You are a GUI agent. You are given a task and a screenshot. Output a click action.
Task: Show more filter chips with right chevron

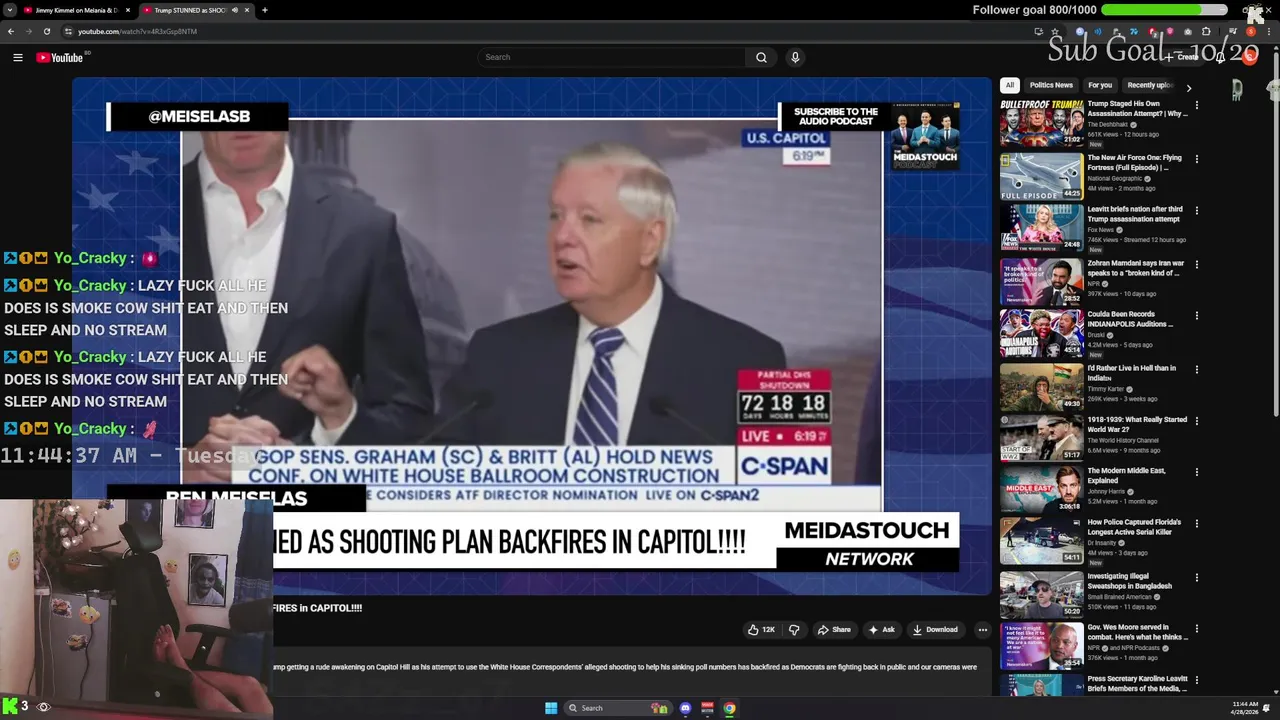click(x=1188, y=88)
